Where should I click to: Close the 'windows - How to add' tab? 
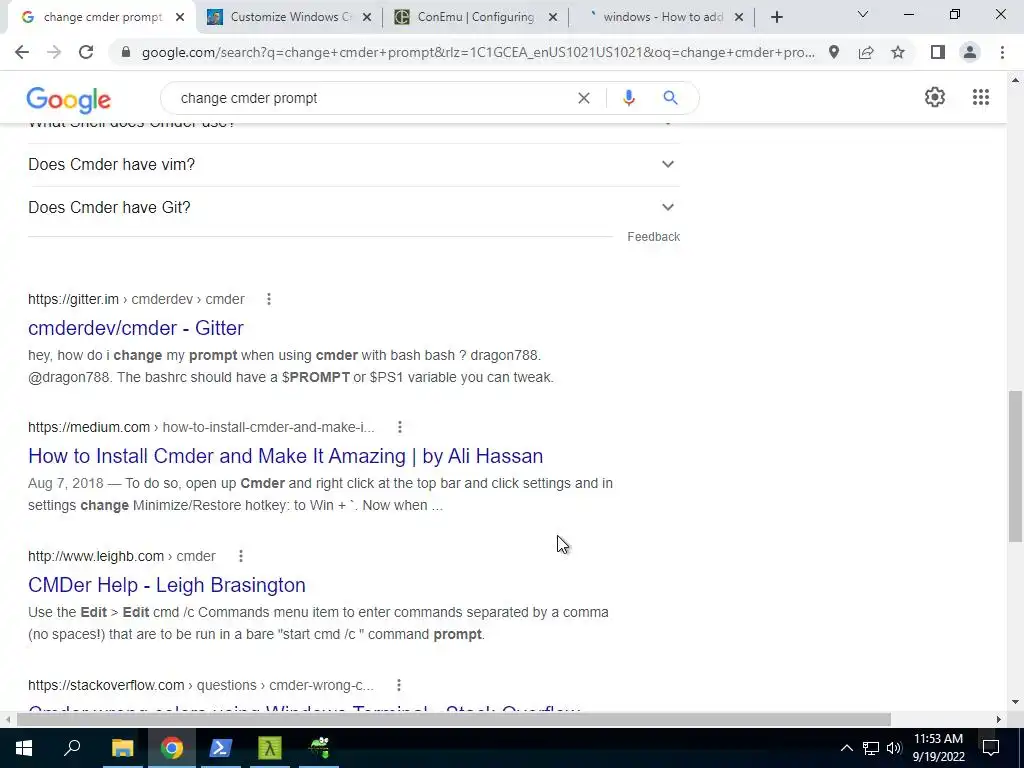[x=739, y=18]
